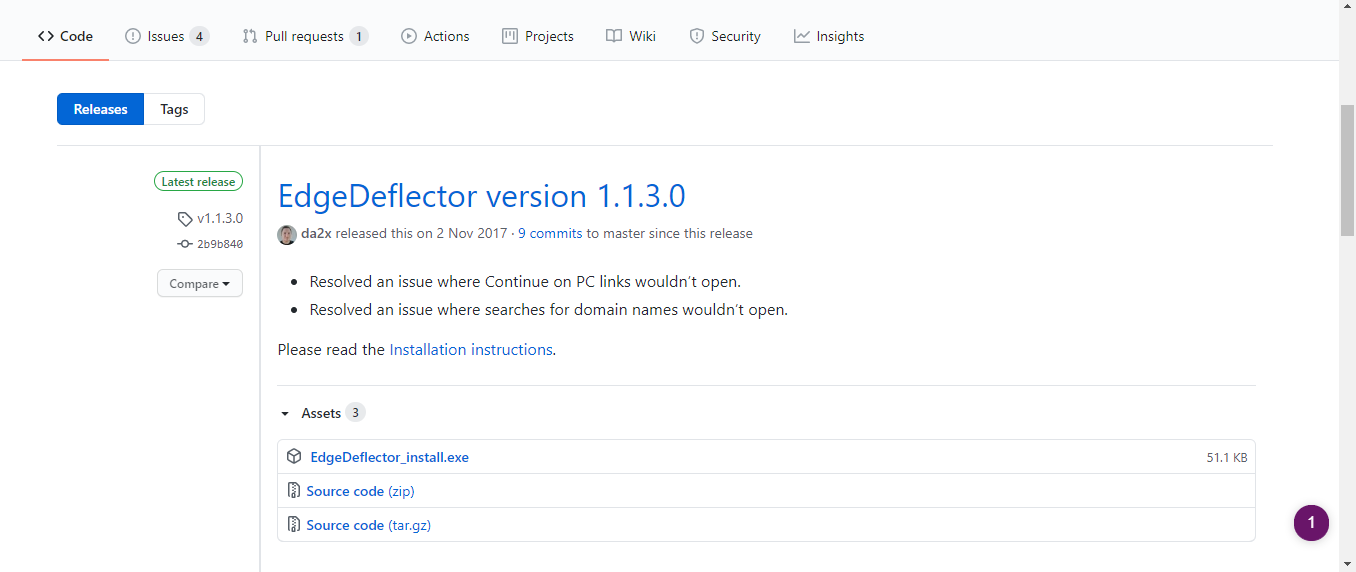
Task: Select the Releases button
Action: click(101, 109)
